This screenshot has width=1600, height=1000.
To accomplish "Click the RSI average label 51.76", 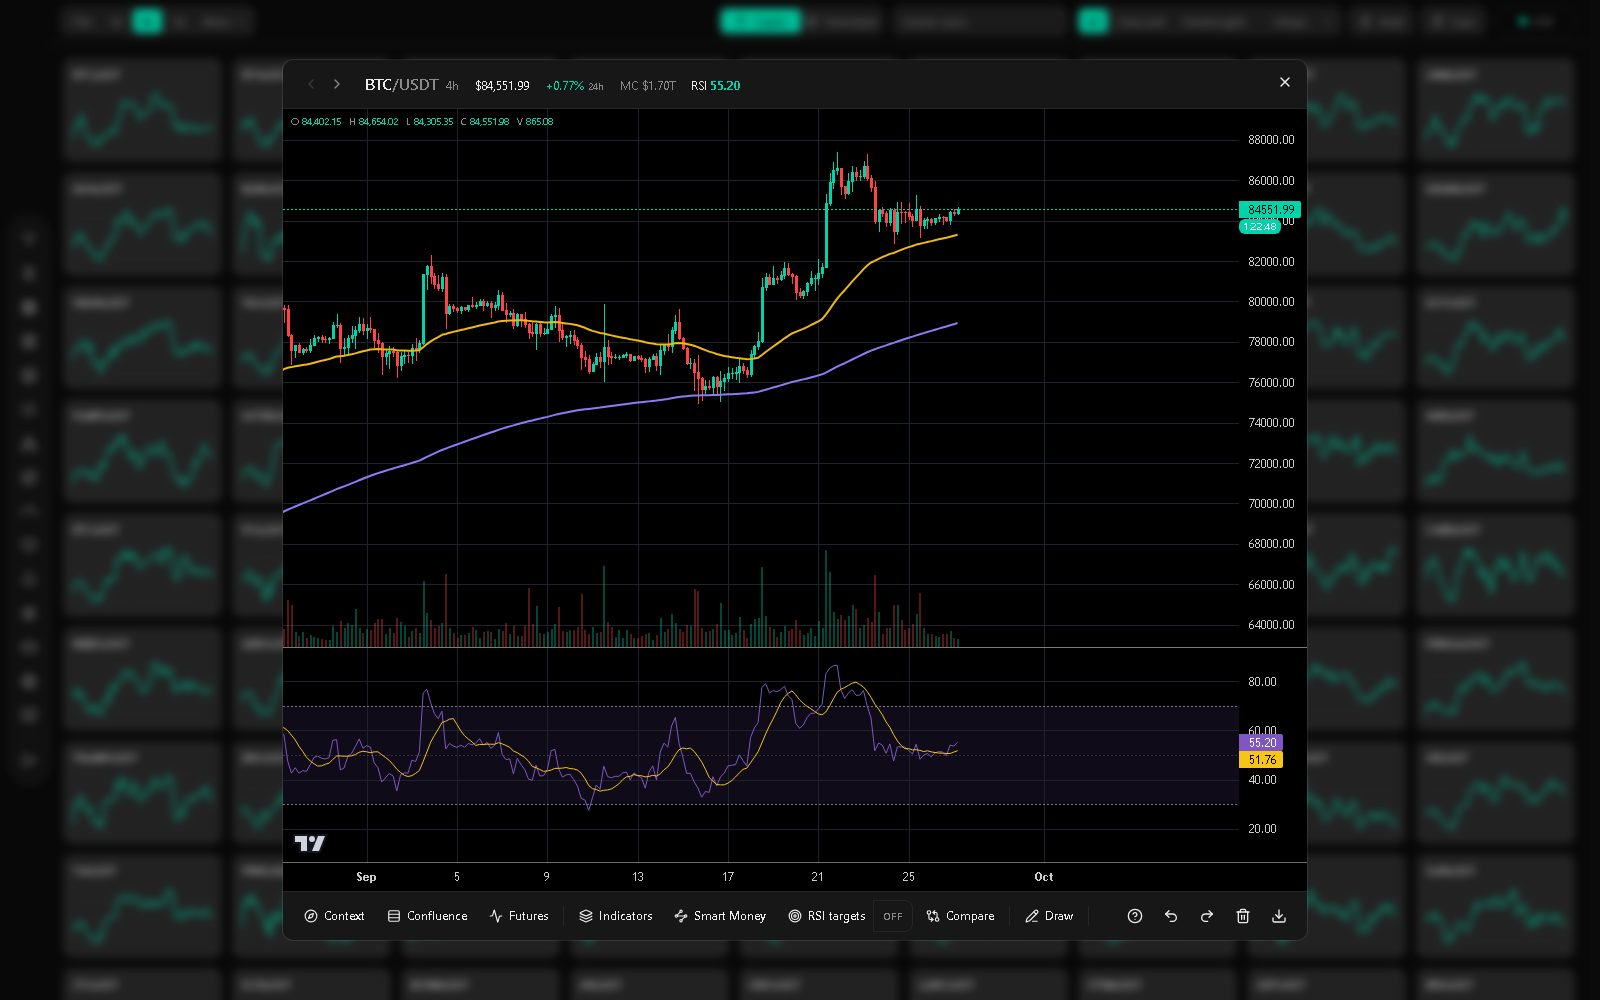I will [1261, 760].
